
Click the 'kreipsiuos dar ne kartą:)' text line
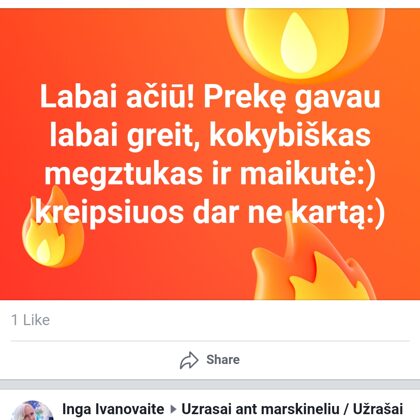pos(210,212)
